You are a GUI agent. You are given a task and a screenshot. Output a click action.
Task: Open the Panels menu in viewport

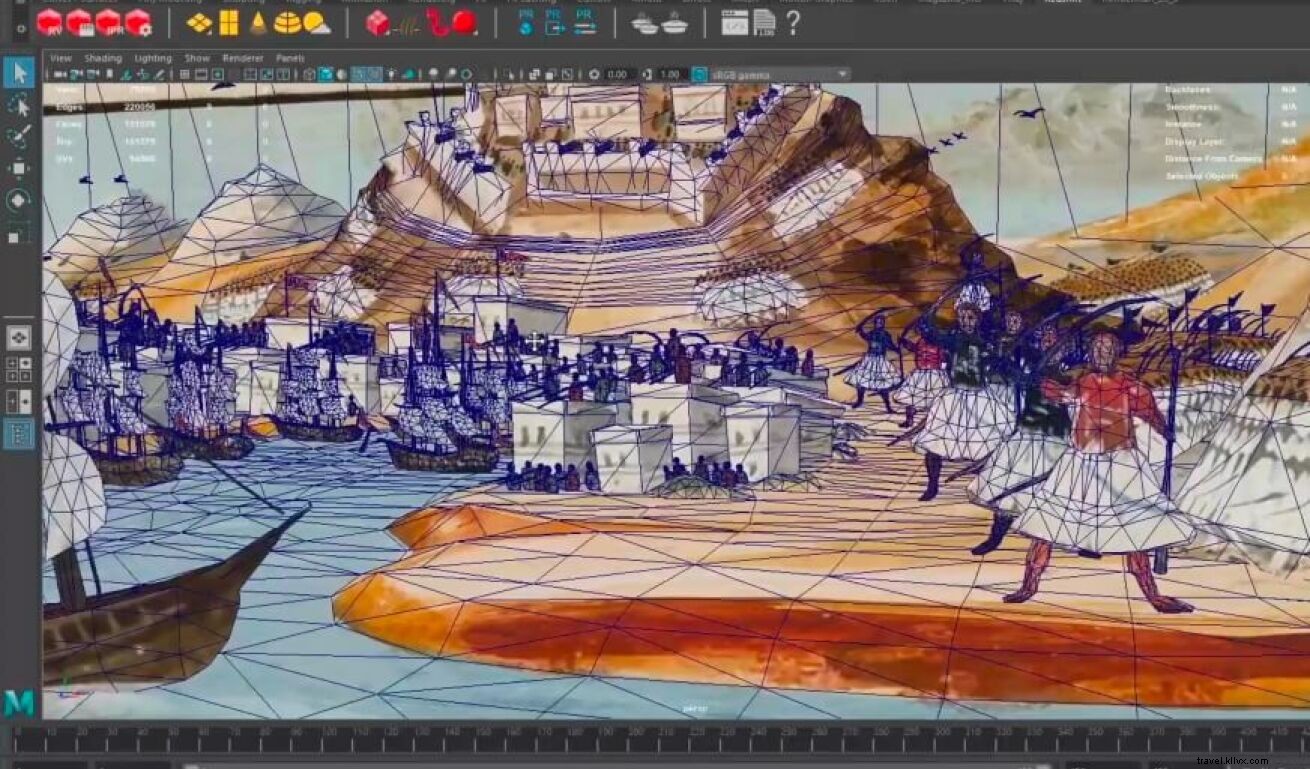(x=290, y=58)
